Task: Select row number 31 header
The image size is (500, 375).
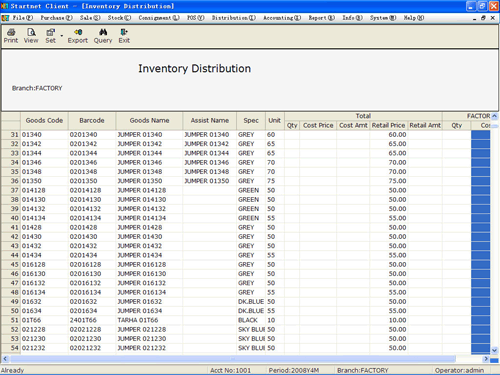Action: pos(11,135)
